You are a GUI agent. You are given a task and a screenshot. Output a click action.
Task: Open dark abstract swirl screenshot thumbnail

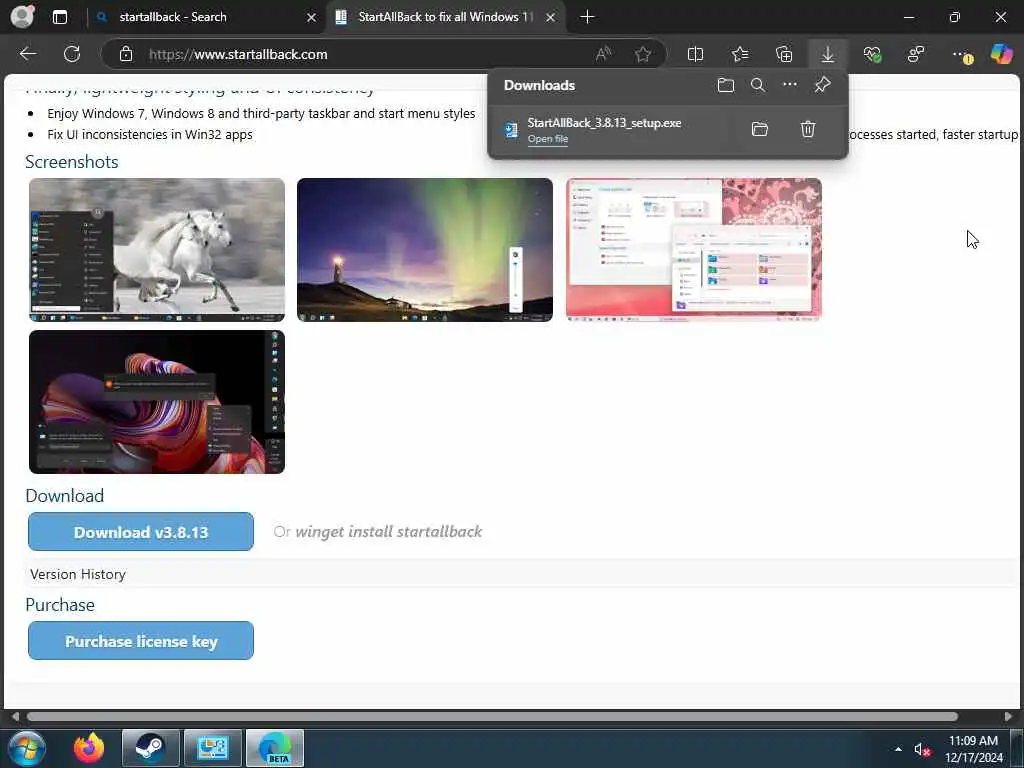(157, 402)
